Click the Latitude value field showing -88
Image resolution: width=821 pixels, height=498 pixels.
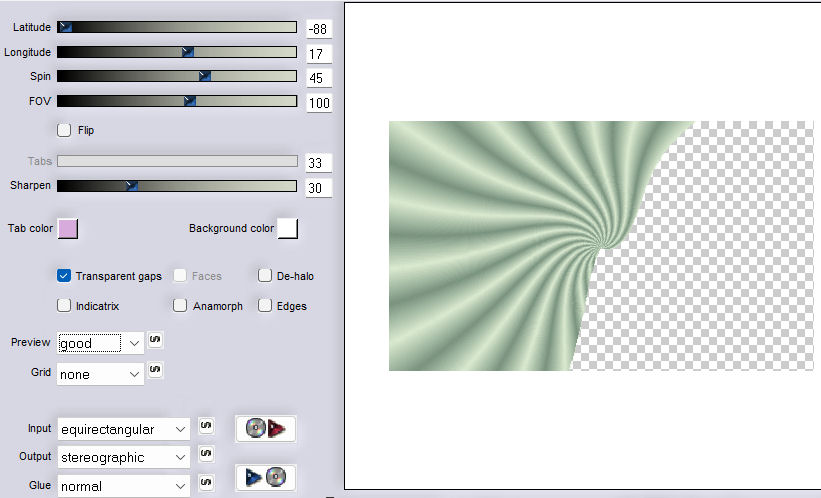[319, 29]
